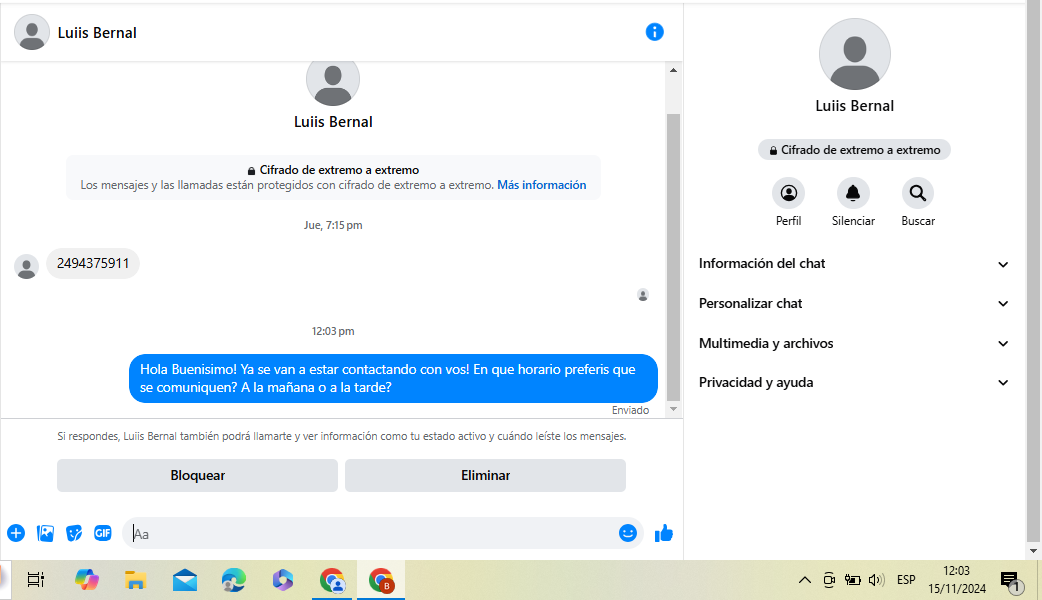The image size is (1042, 600).
Task: Toggle Silenciar bell for this chat
Action: [853, 193]
